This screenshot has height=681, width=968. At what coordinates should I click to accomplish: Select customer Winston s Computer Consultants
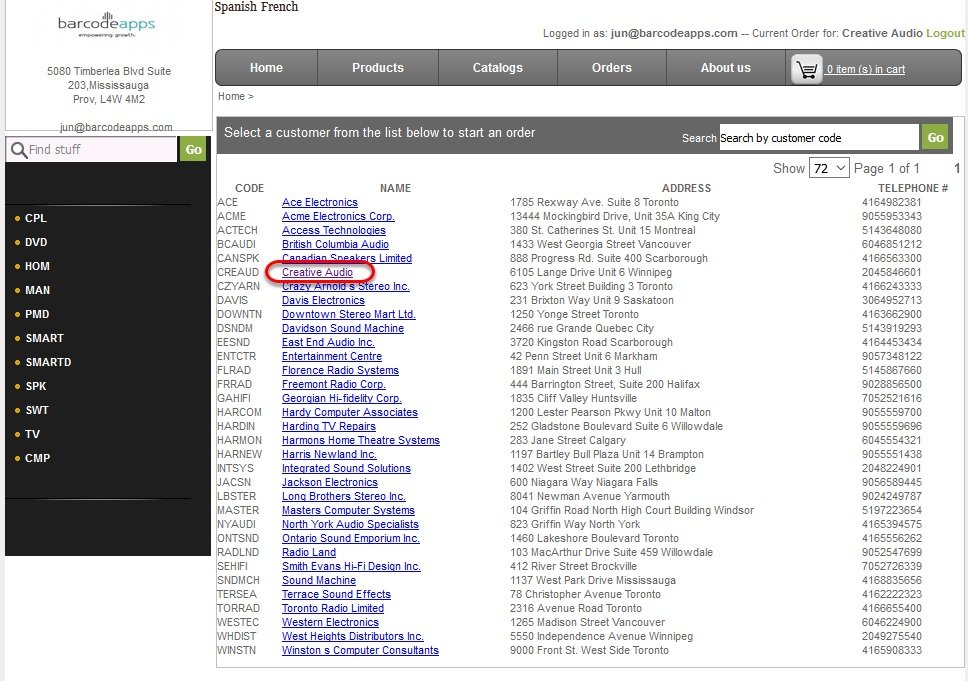click(x=361, y=651)
